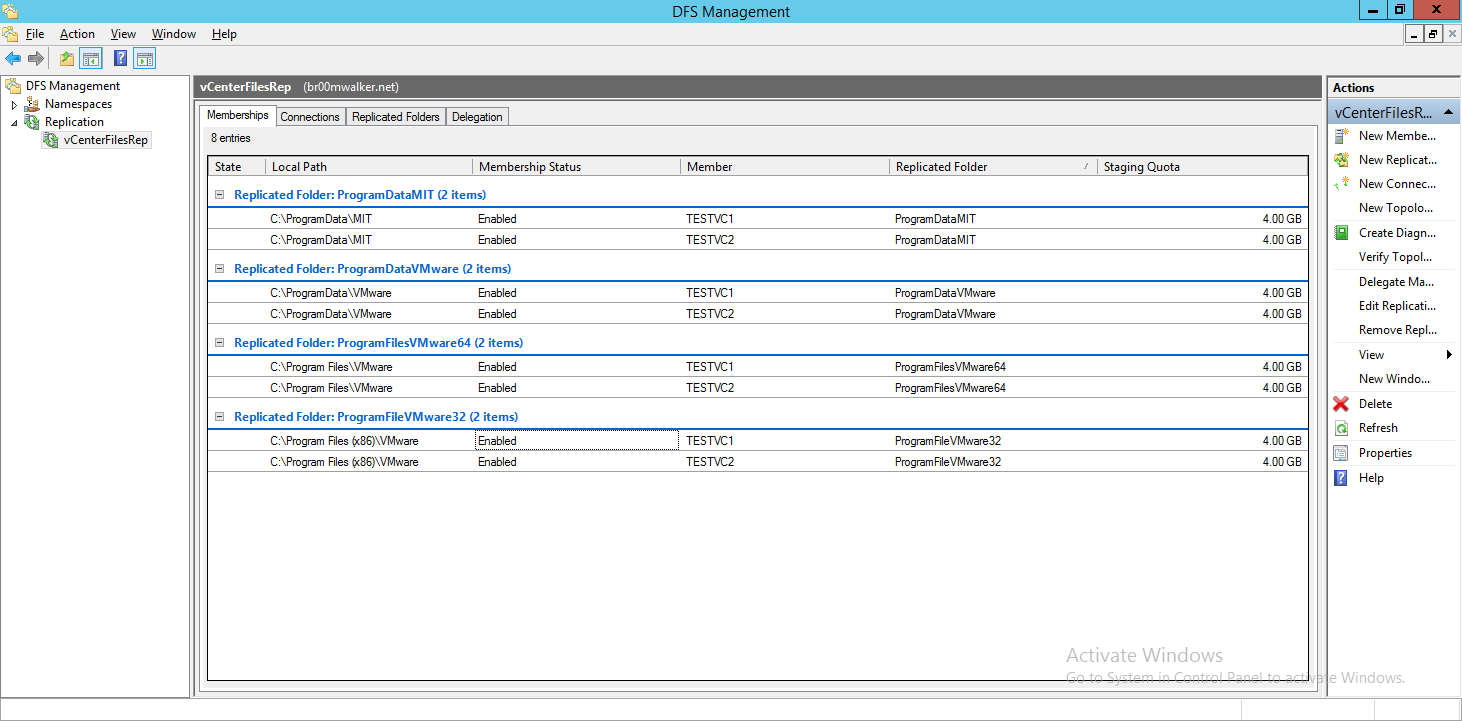Click the blue Help toolbar icon
The width and height of the screenshot is (1462, 721).
[120, 59]
